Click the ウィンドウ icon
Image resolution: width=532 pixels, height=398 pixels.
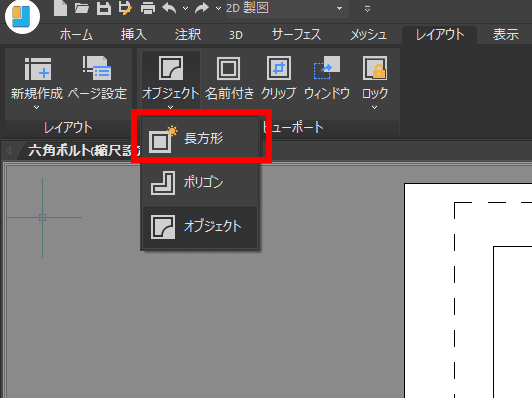coord(327,69)
